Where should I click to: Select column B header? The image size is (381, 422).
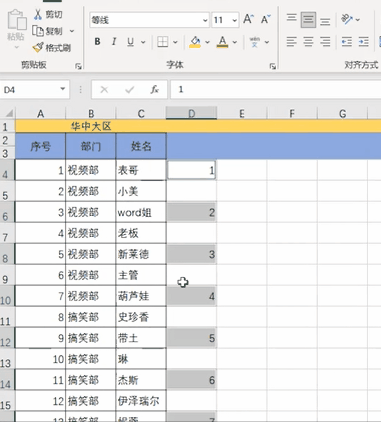click(91, 114)
